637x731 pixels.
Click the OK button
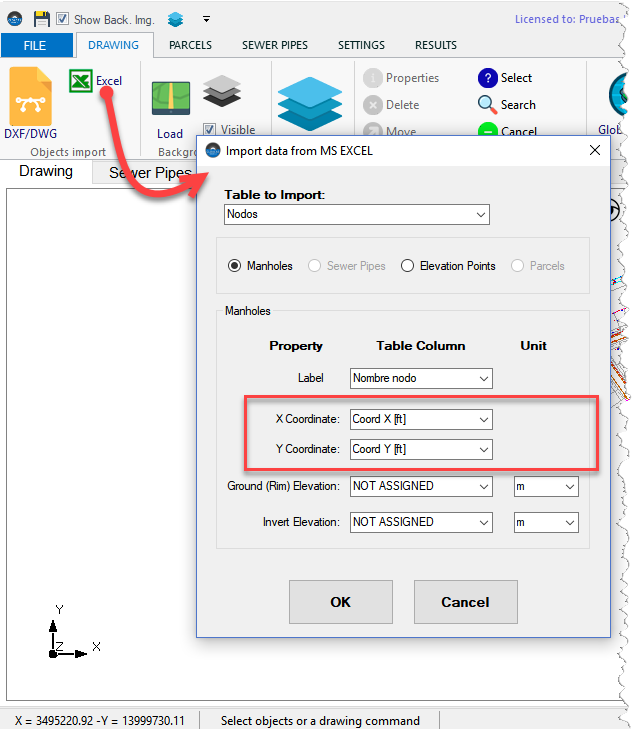click(x=340, y=602)
